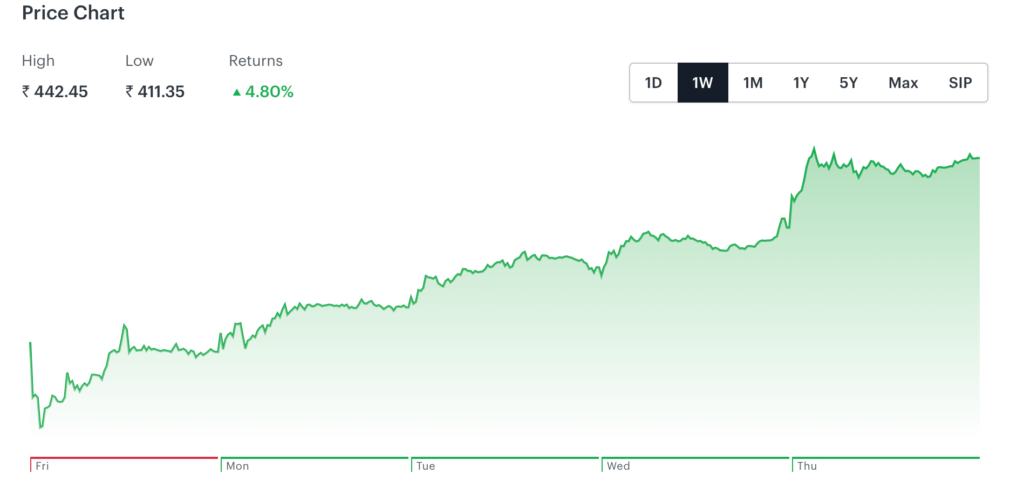1024x487 pixels.
Task: Select the Thu day marker on the axis
Action: click(x=806, y=466)
